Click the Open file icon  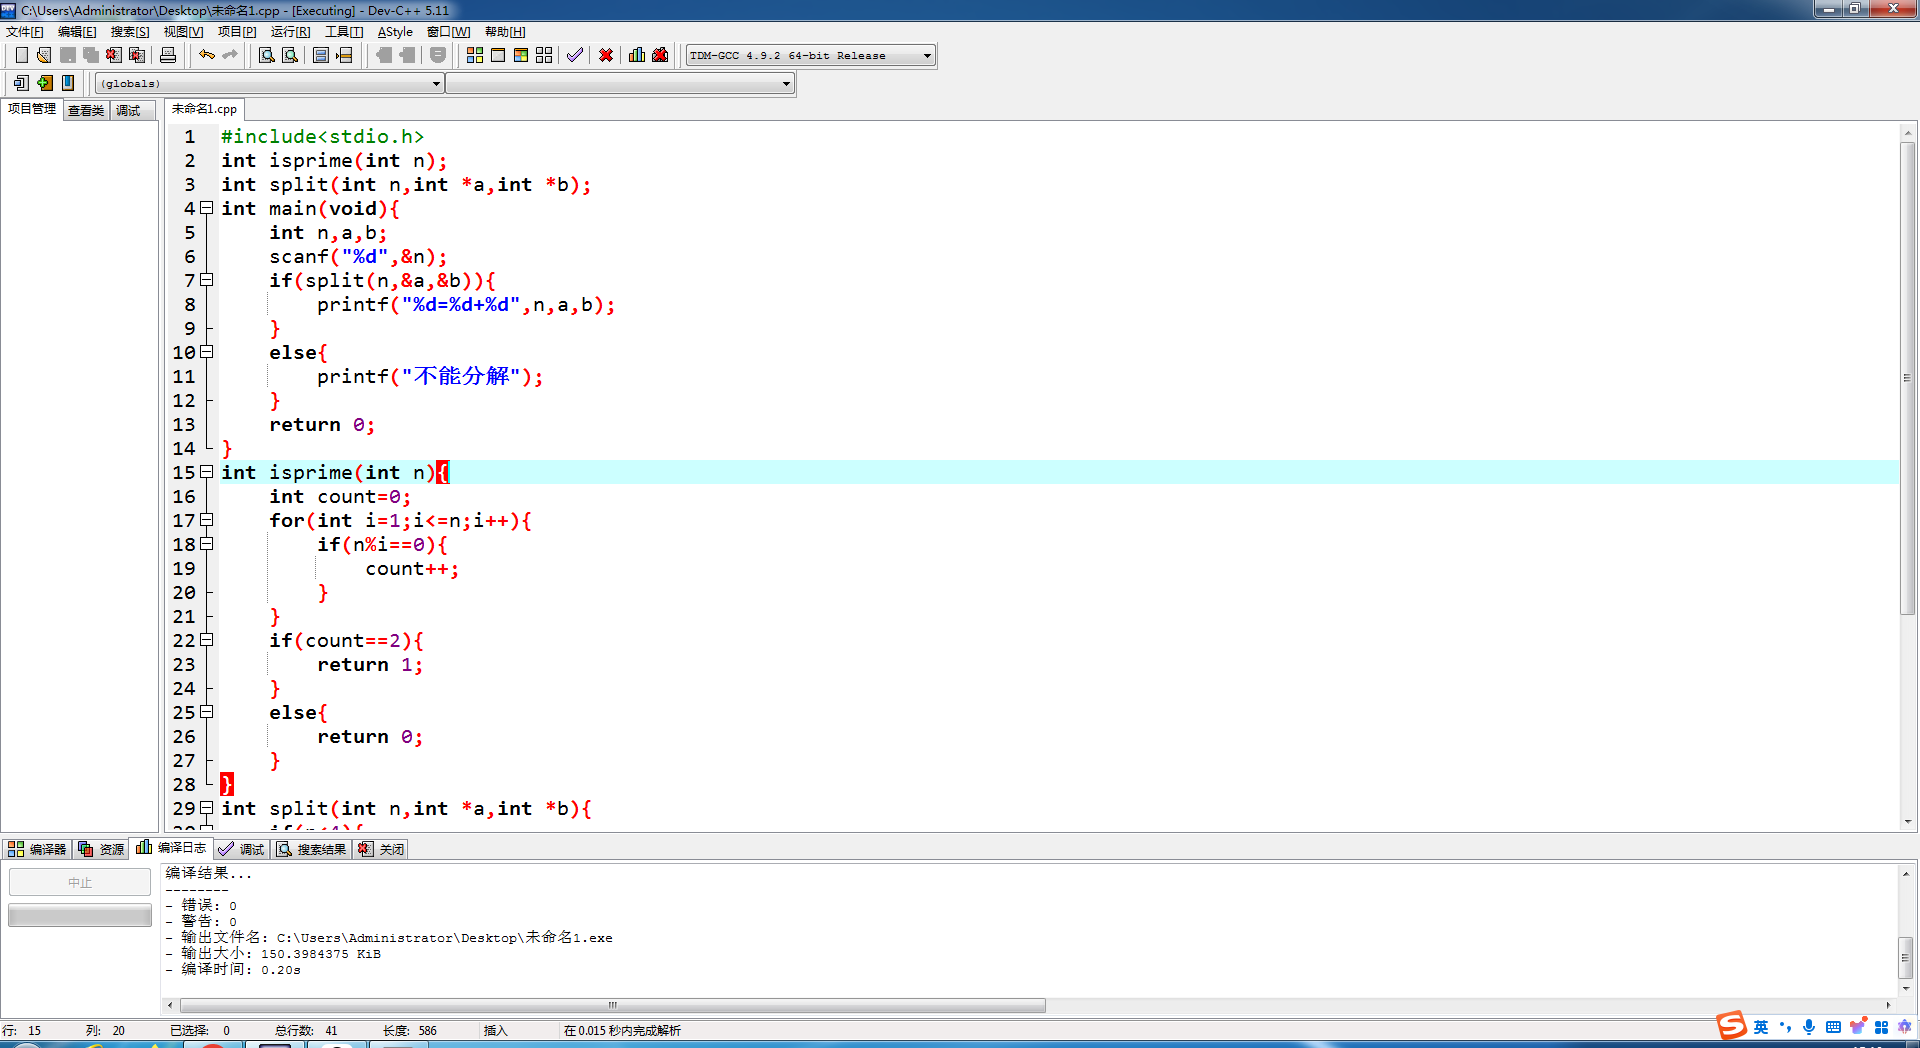pyautogui.click(x=44, y=55)
